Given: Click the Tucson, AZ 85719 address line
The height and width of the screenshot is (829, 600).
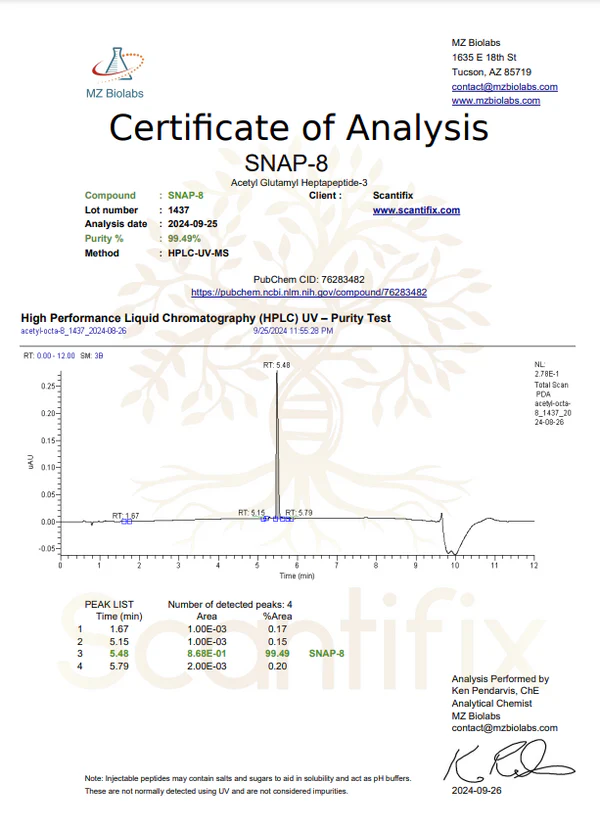Looking at the screenshot, I should pos(491,72).
